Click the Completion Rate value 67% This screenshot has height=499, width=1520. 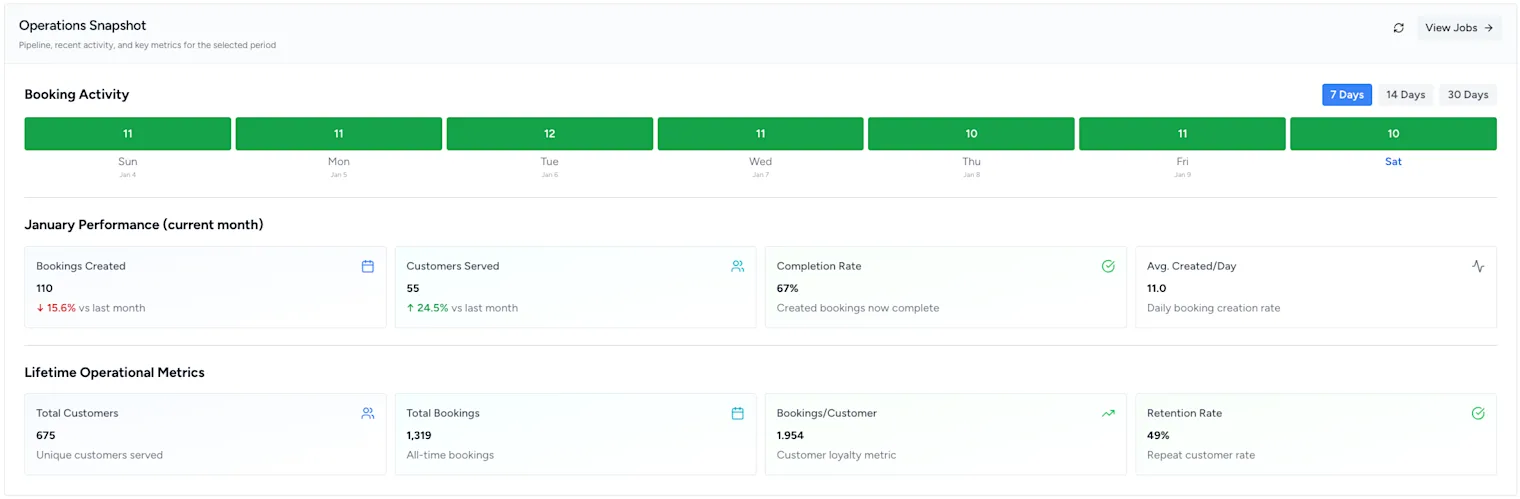(x=787, y=288)
